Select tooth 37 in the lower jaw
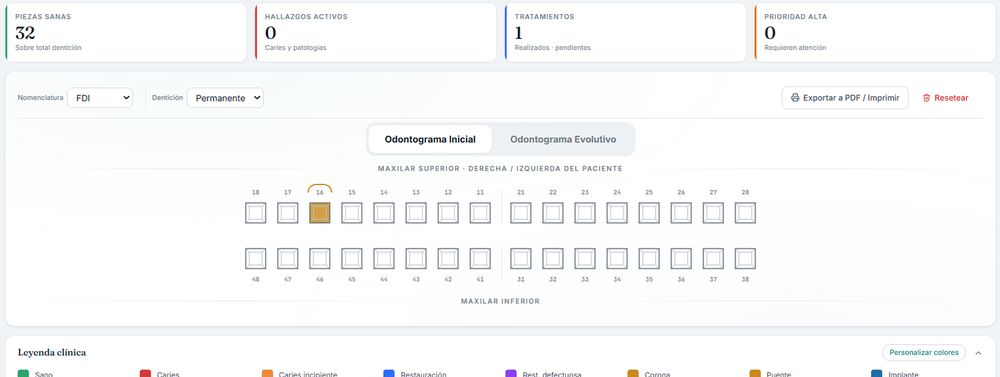This screenshot has height=377, width=1000. [x=714, y=258]
